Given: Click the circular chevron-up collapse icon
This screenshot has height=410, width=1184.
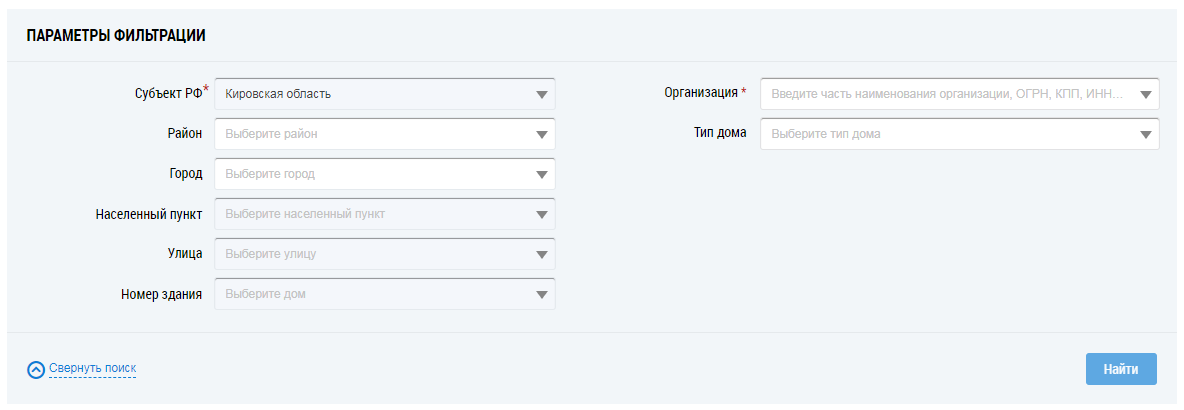Looking at the screenshot, I should tap(36, 370).
